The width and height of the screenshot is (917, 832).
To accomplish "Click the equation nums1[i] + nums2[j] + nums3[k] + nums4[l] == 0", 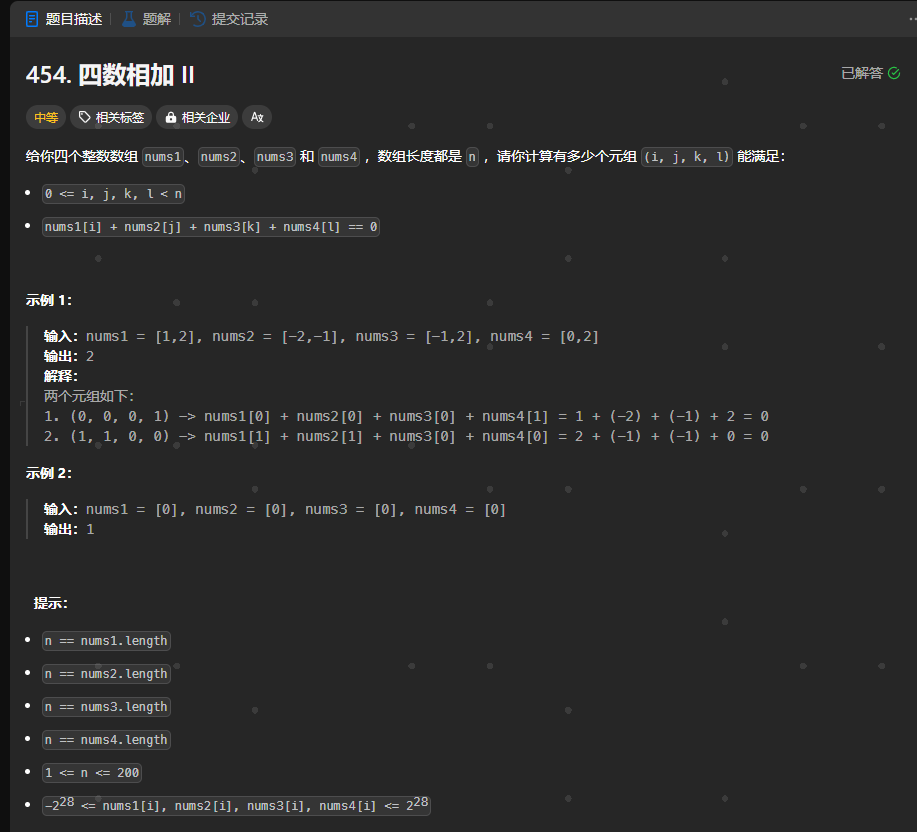I will (x=211, y=227).
